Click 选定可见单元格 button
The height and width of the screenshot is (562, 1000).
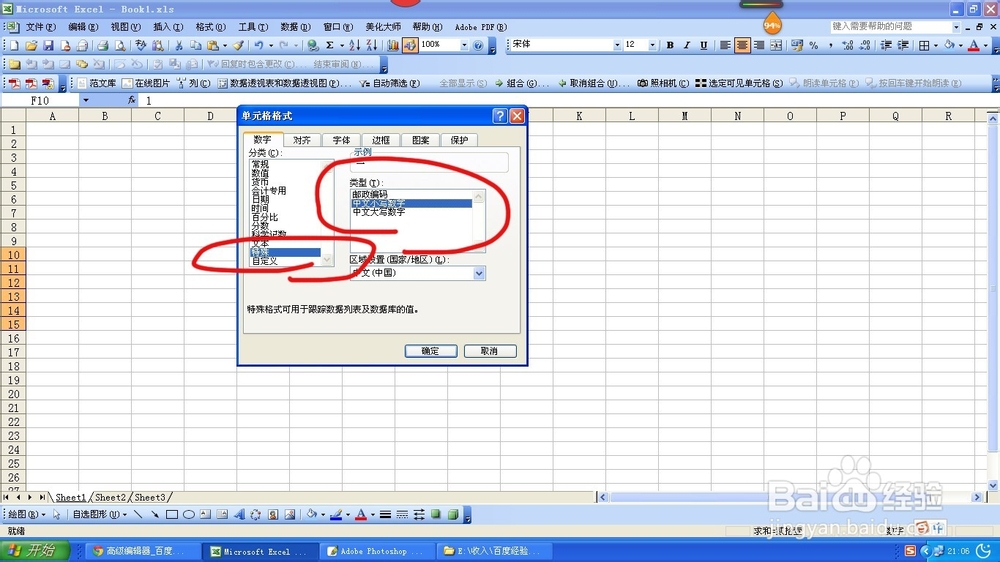(x=739, y=84)
